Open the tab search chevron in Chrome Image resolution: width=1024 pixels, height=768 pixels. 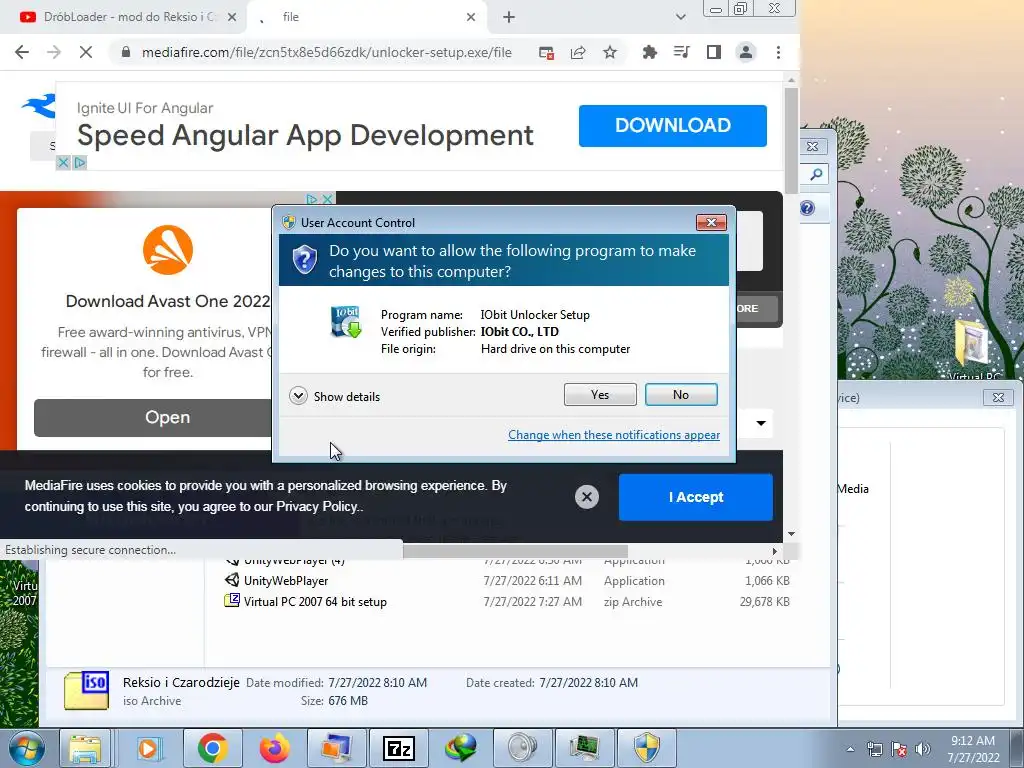[680, 18]
